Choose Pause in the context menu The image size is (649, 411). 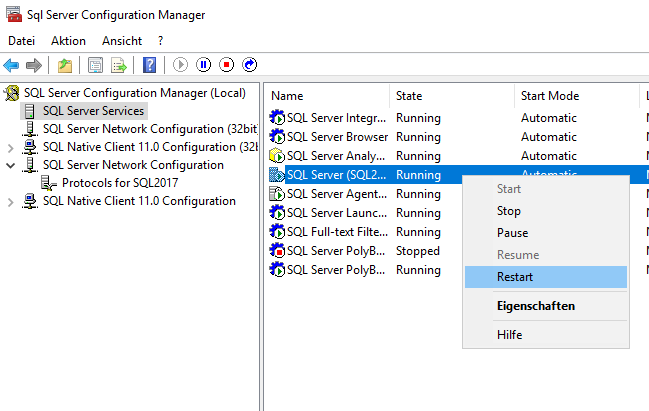[546, 233]
